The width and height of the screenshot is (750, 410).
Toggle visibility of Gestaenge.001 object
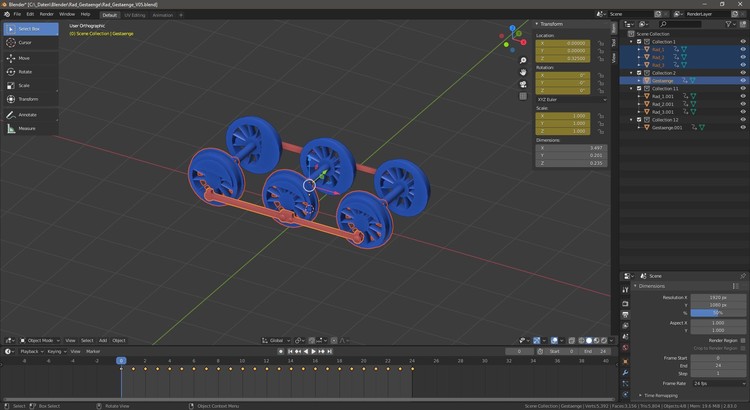(742, 127)
